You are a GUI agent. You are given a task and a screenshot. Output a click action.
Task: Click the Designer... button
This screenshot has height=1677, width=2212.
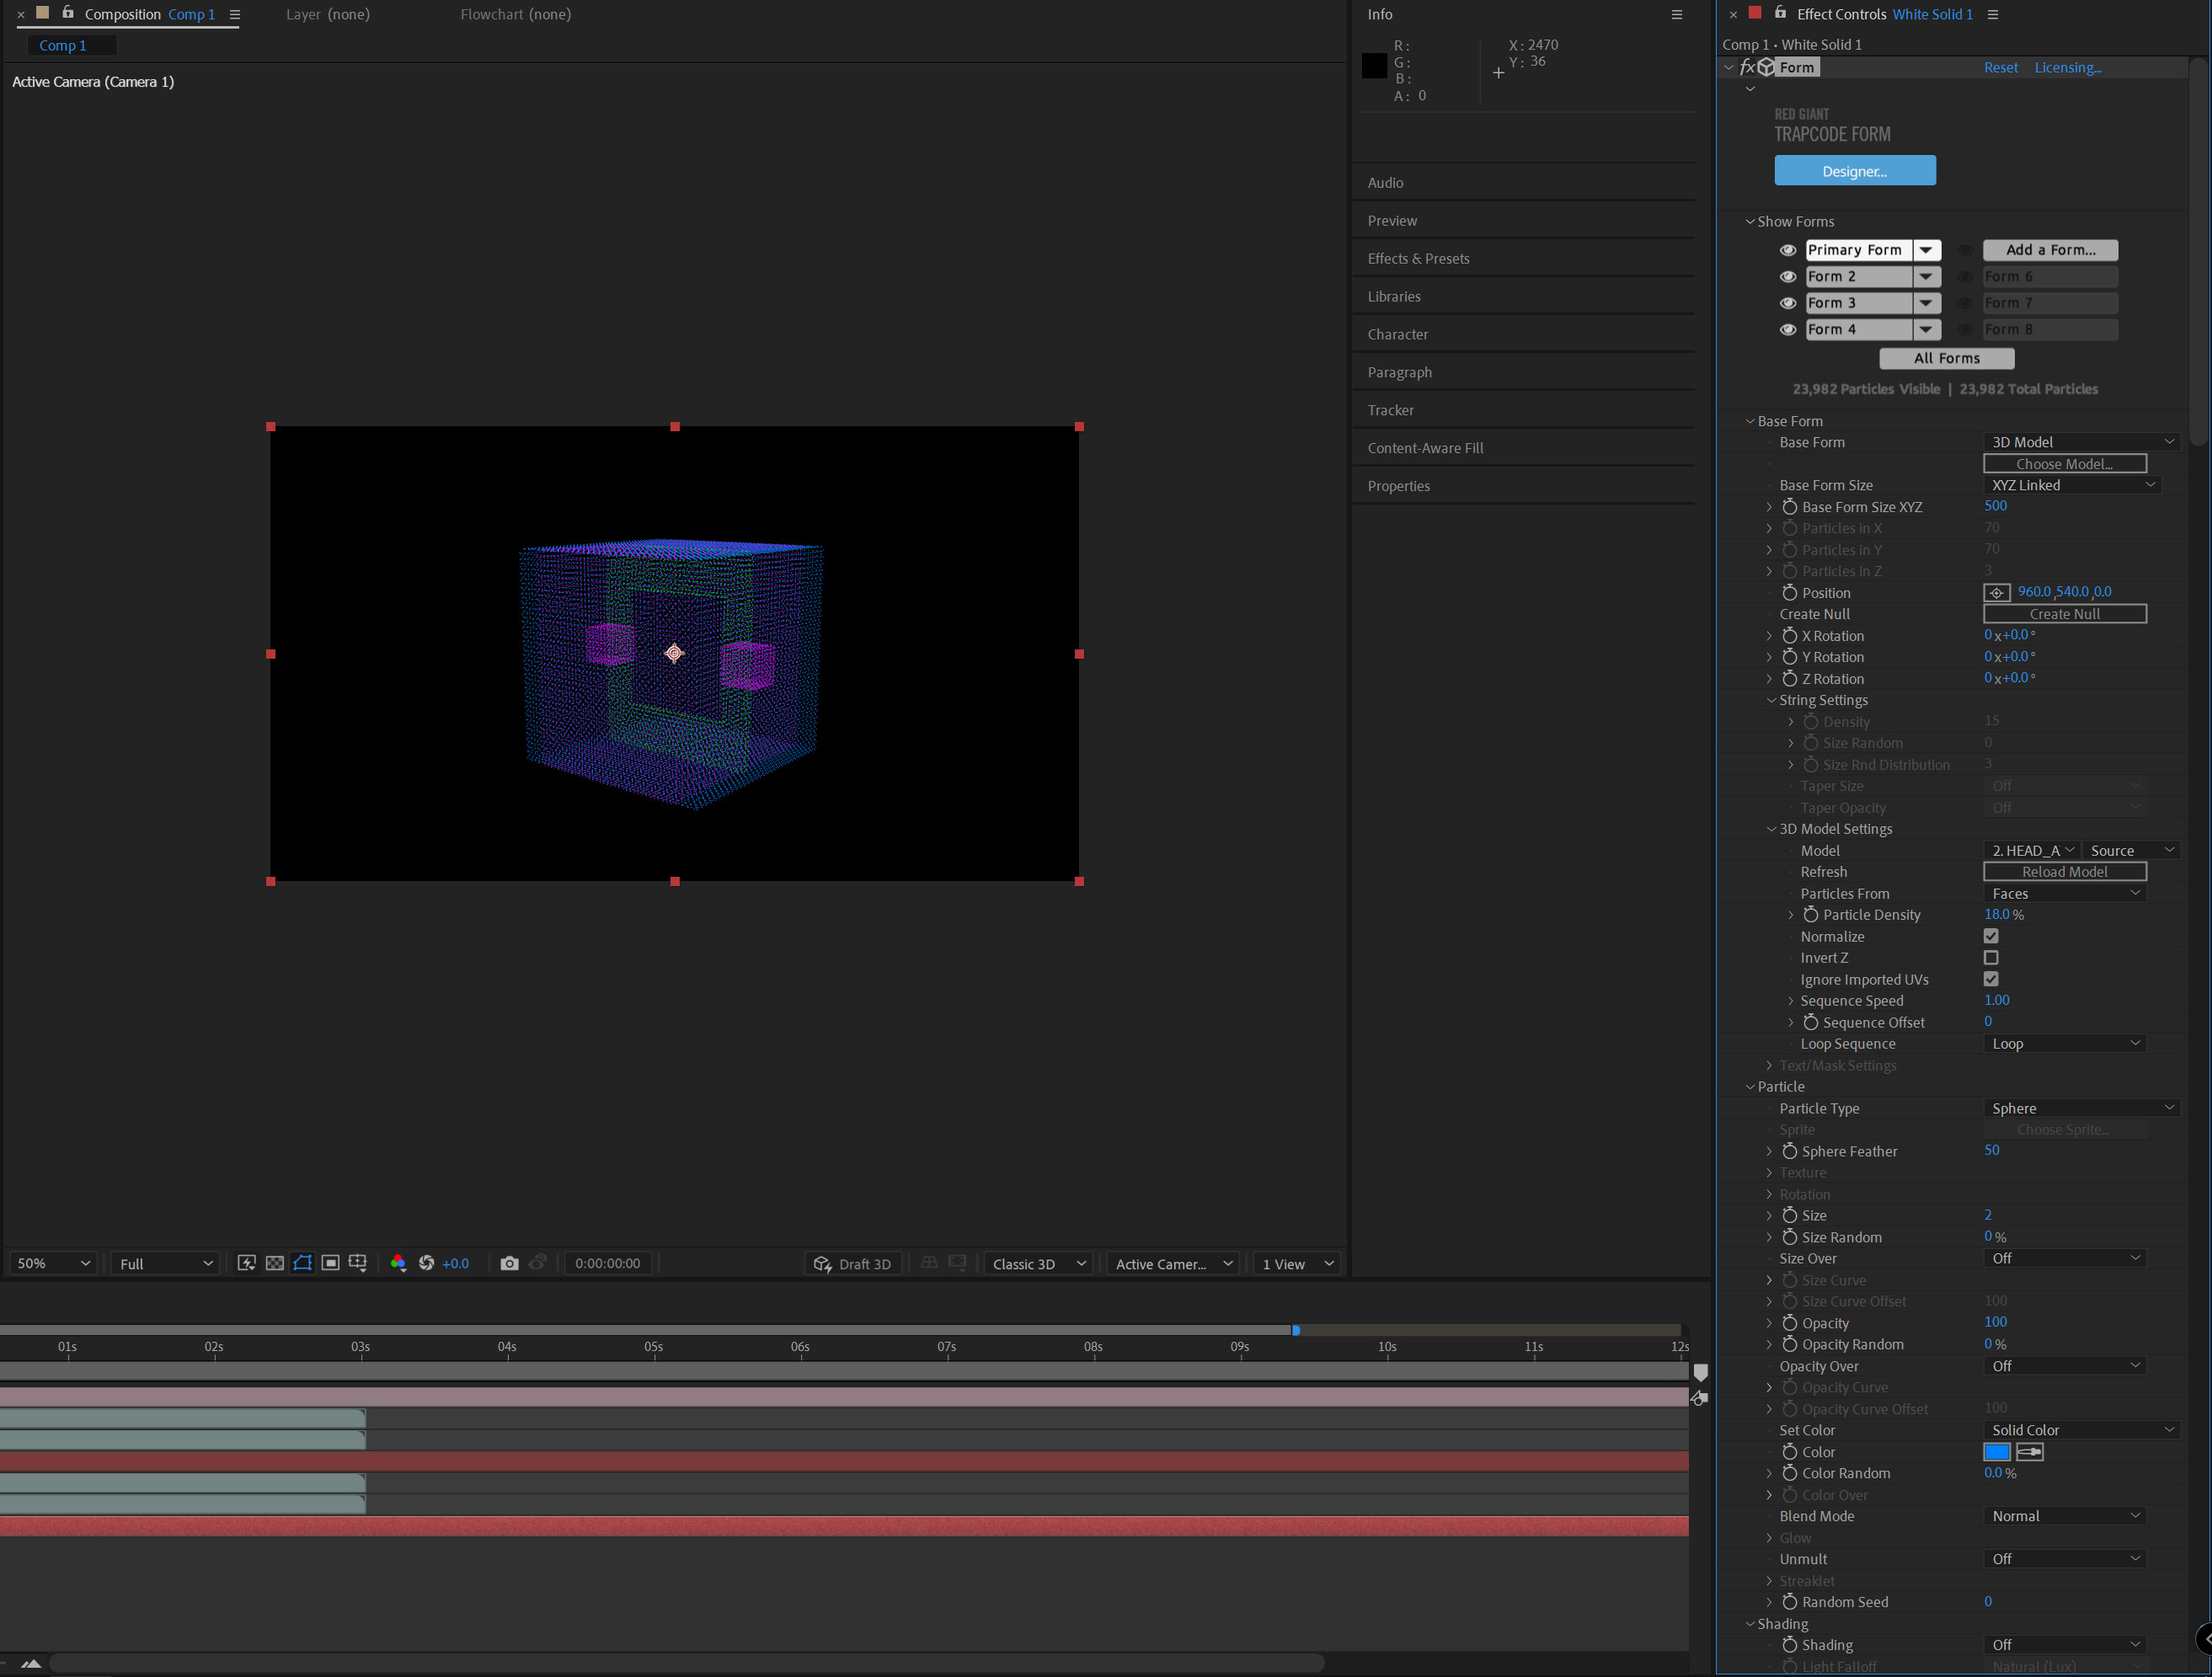[x=1854, y=171]
